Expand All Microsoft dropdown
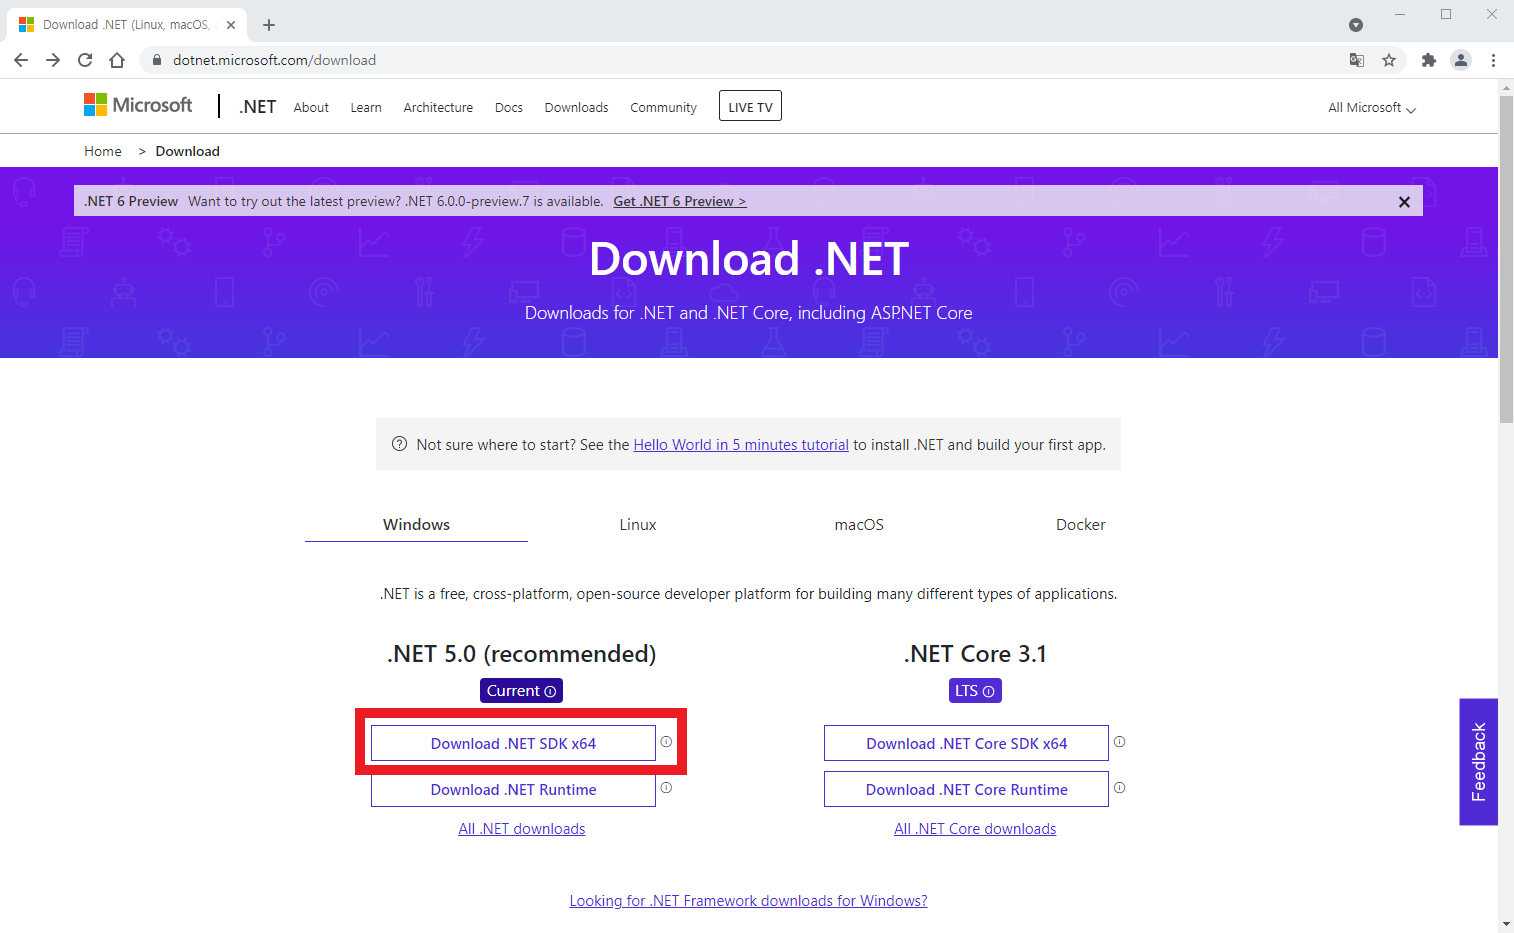This screenshot has width=1514, height=933. point(1371,108)
